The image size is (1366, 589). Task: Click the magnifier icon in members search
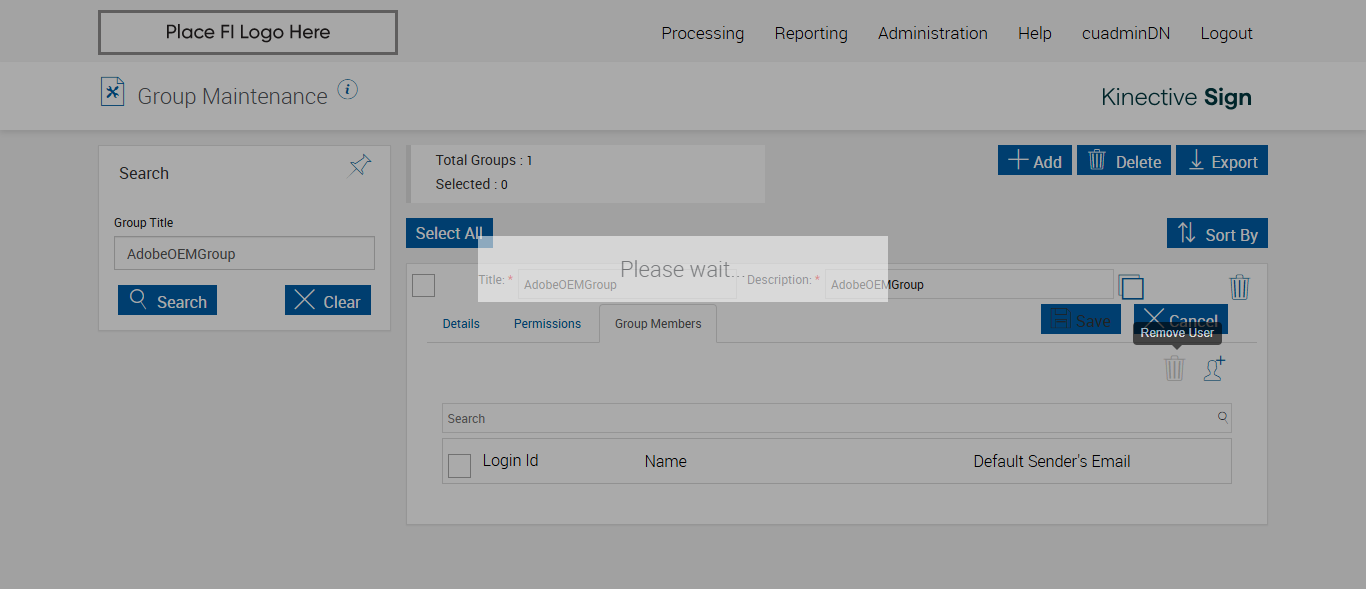coord(1222,418)
